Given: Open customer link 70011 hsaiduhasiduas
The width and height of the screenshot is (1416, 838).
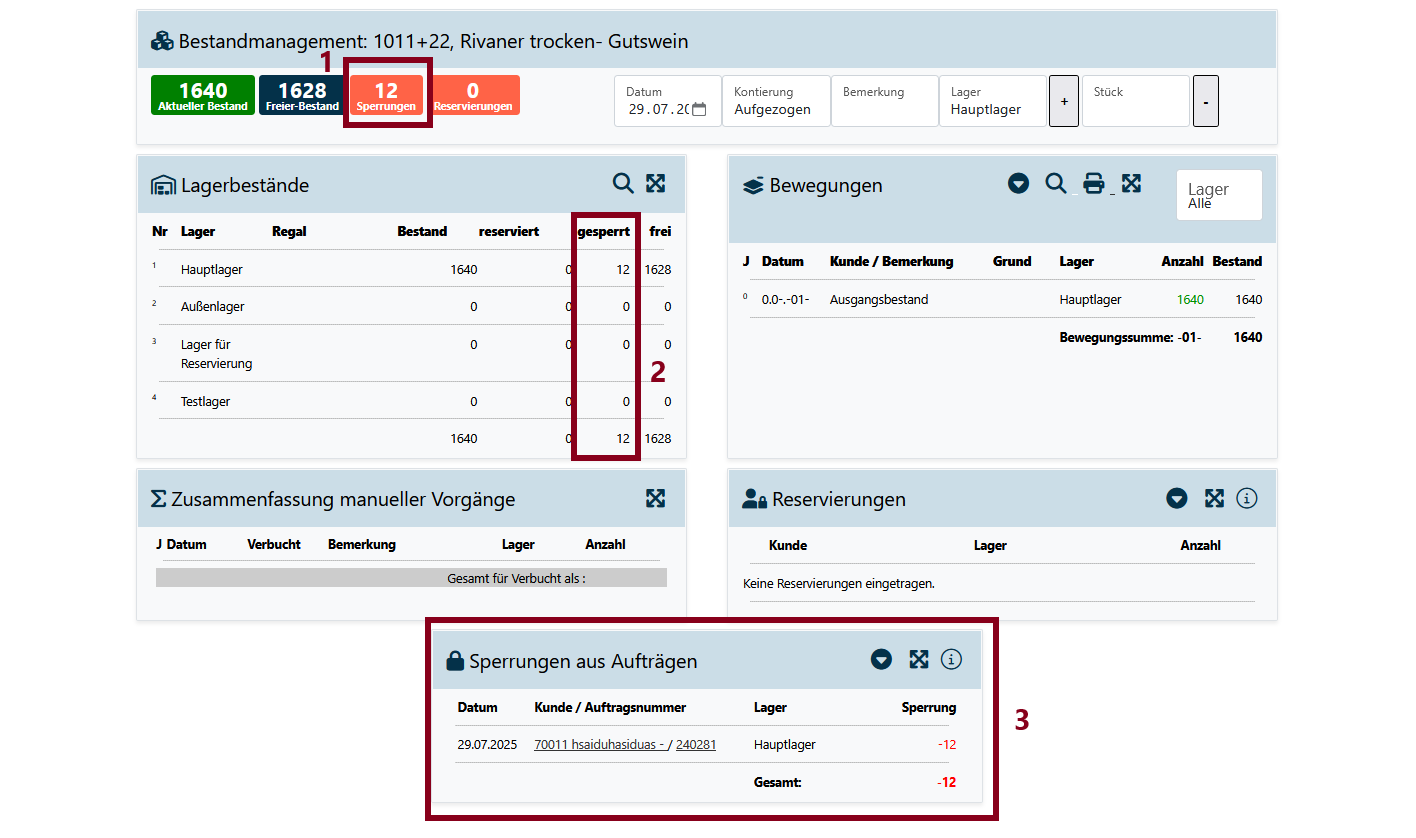Looking at the screenshot, I should (x=600, y=745).
